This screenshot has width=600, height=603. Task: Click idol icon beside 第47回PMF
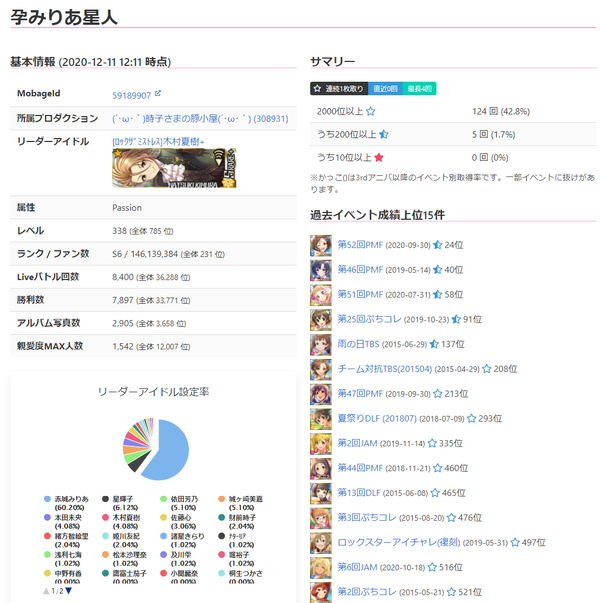(x=321, y=394)
